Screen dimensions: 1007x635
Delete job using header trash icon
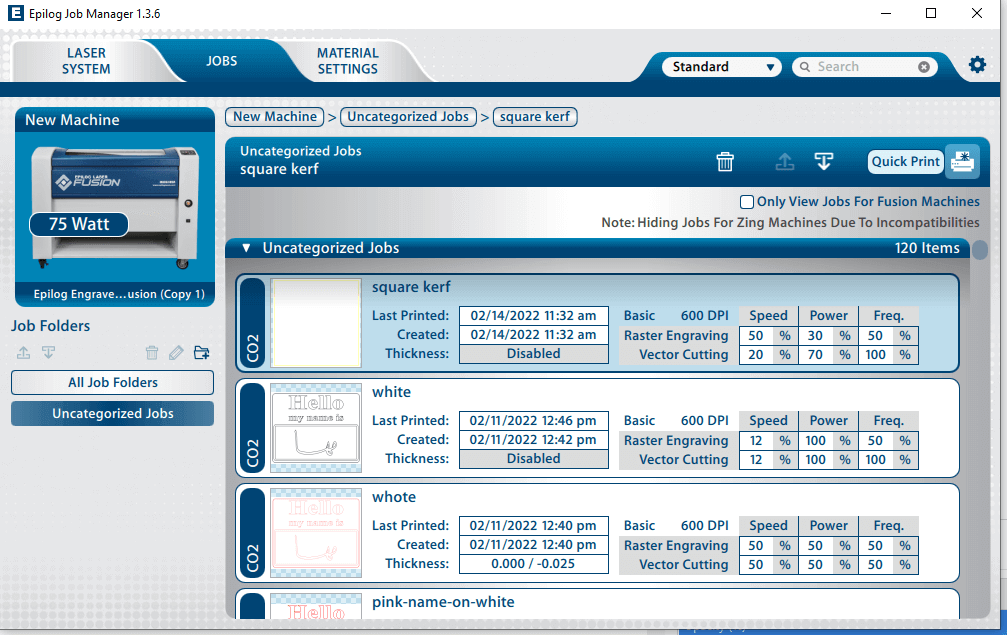(725, 162)
